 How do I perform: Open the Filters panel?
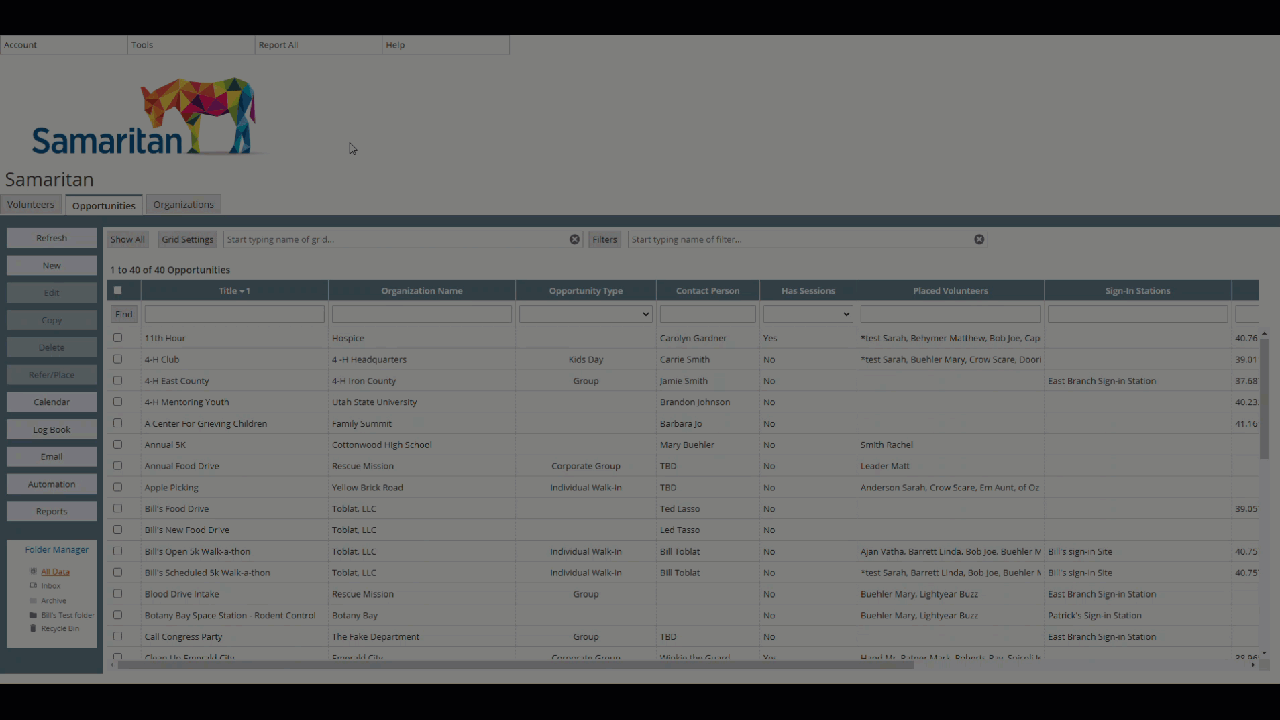point(604,239)
